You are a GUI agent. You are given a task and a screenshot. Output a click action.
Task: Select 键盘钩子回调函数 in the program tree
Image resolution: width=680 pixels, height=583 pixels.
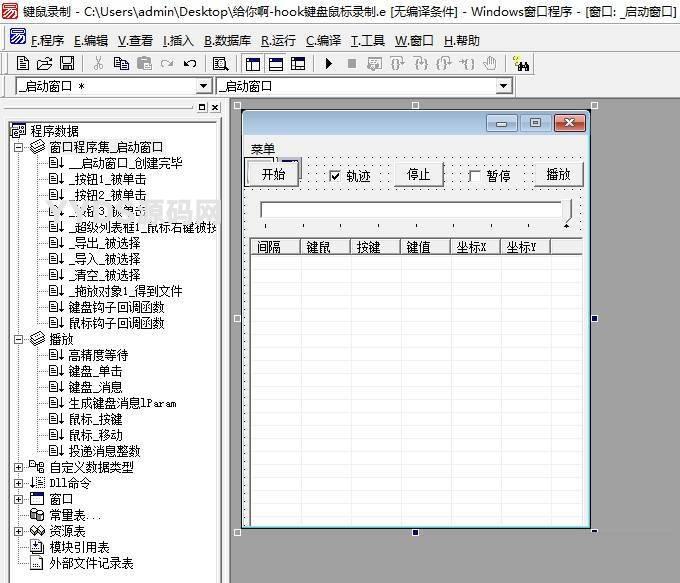116,307
